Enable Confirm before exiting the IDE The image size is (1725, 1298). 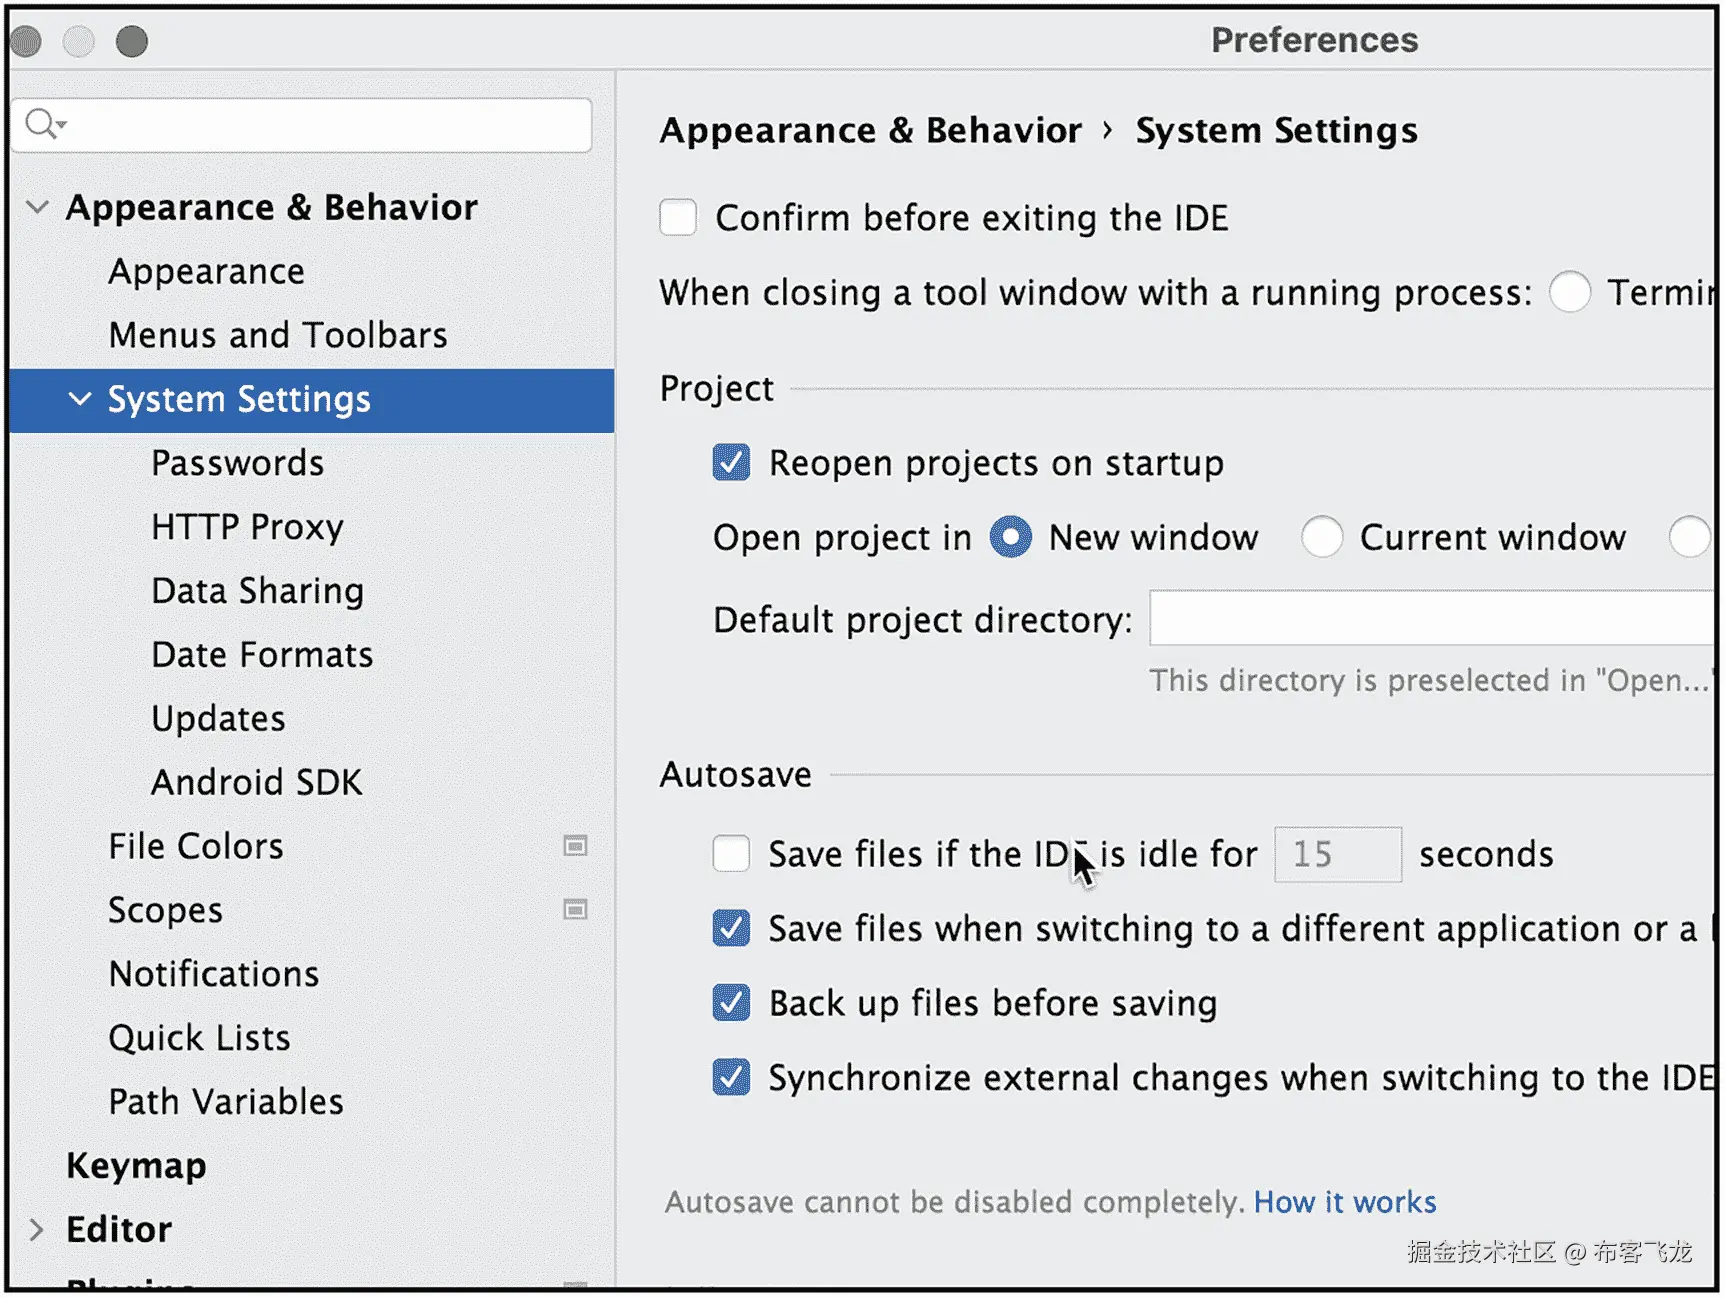pyautogui.click(x=678, y=218)
